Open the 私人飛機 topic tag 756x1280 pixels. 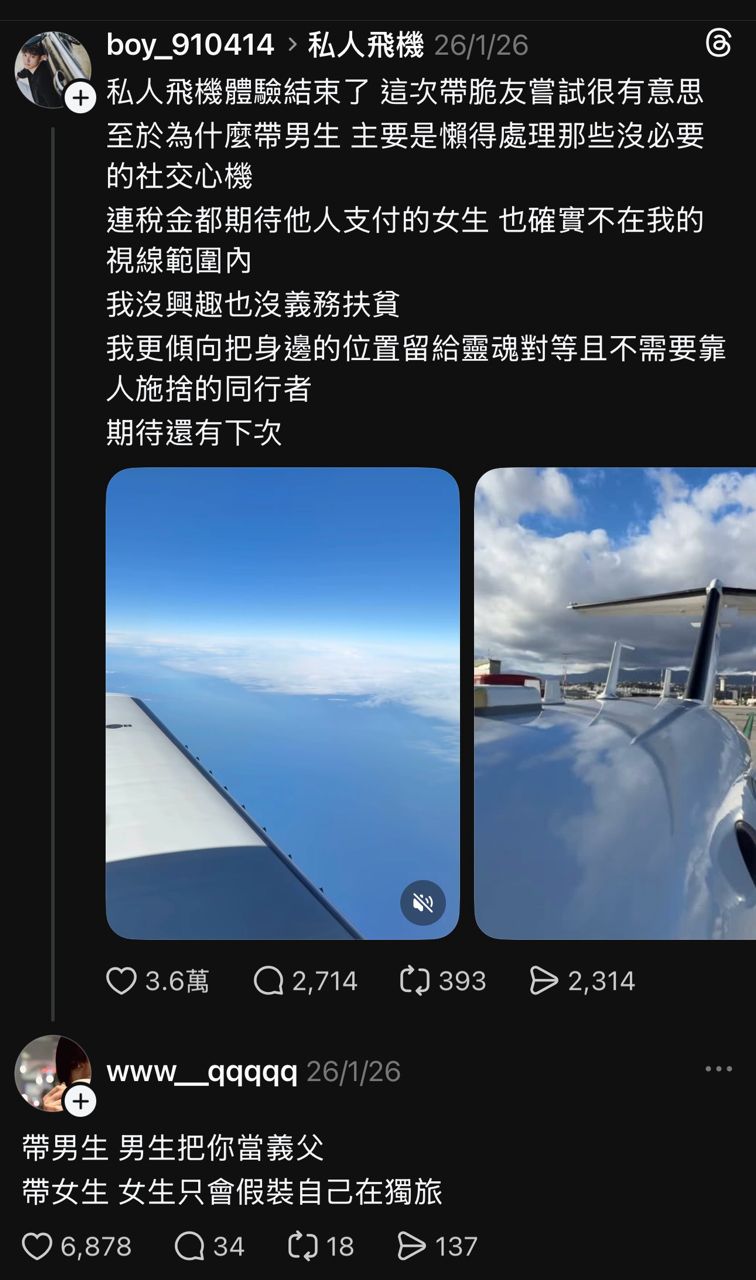(x=365, y=45)
